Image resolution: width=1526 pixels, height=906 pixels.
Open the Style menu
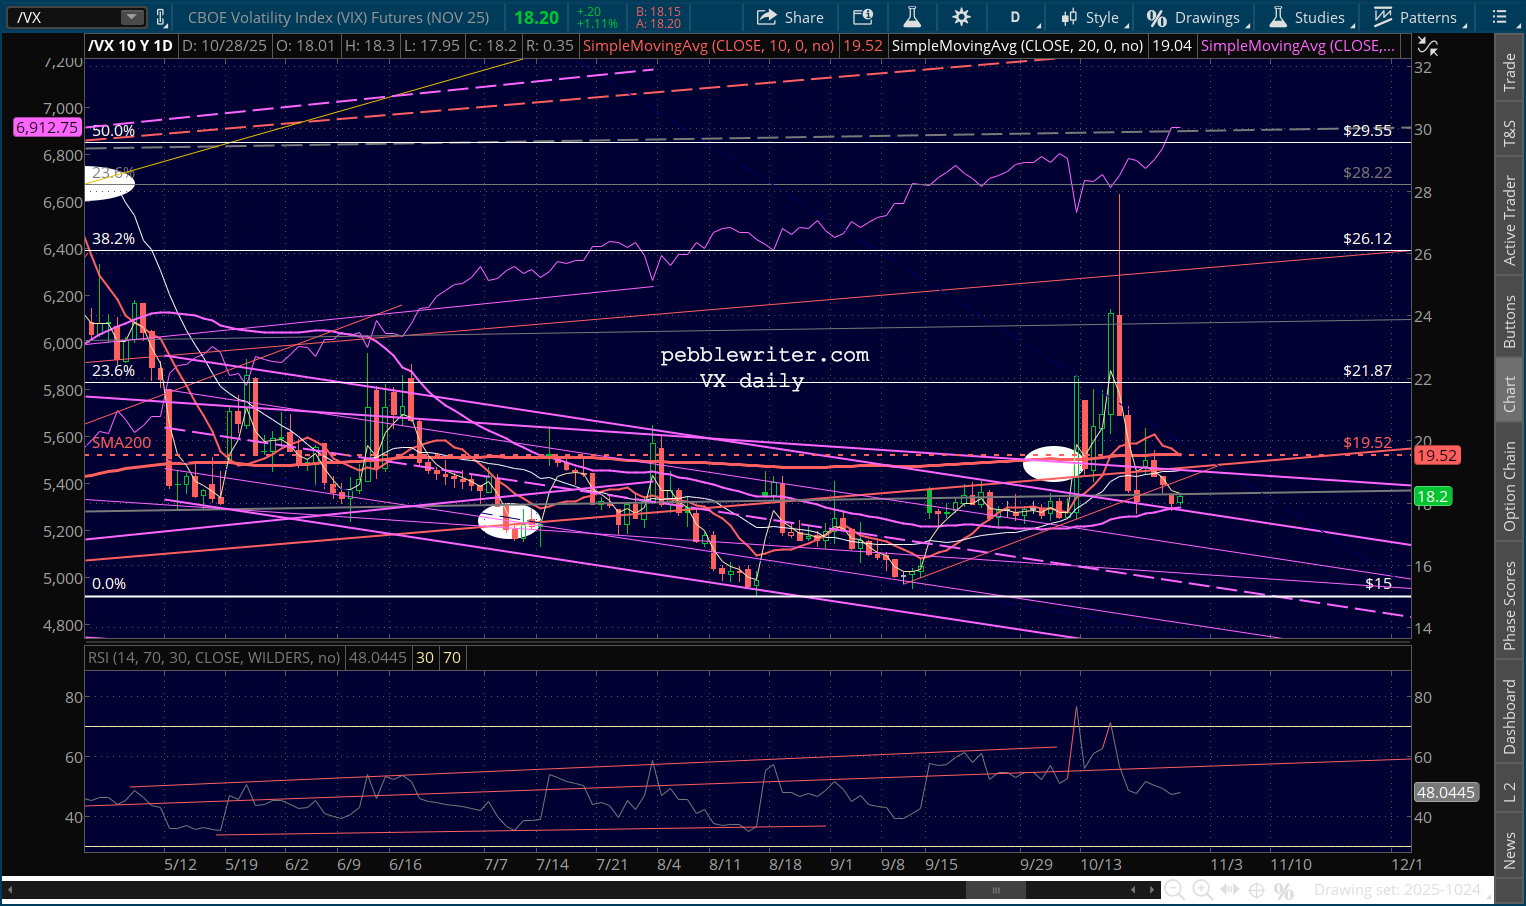(1093, 17)
